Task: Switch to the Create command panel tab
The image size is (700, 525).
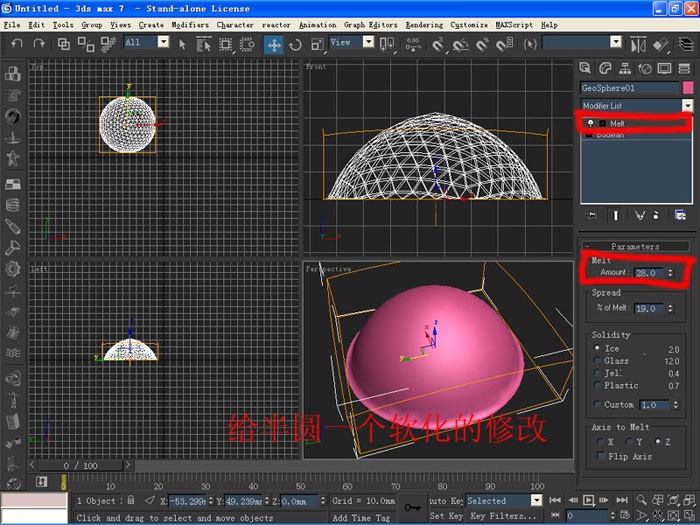Action: point(585,68)
